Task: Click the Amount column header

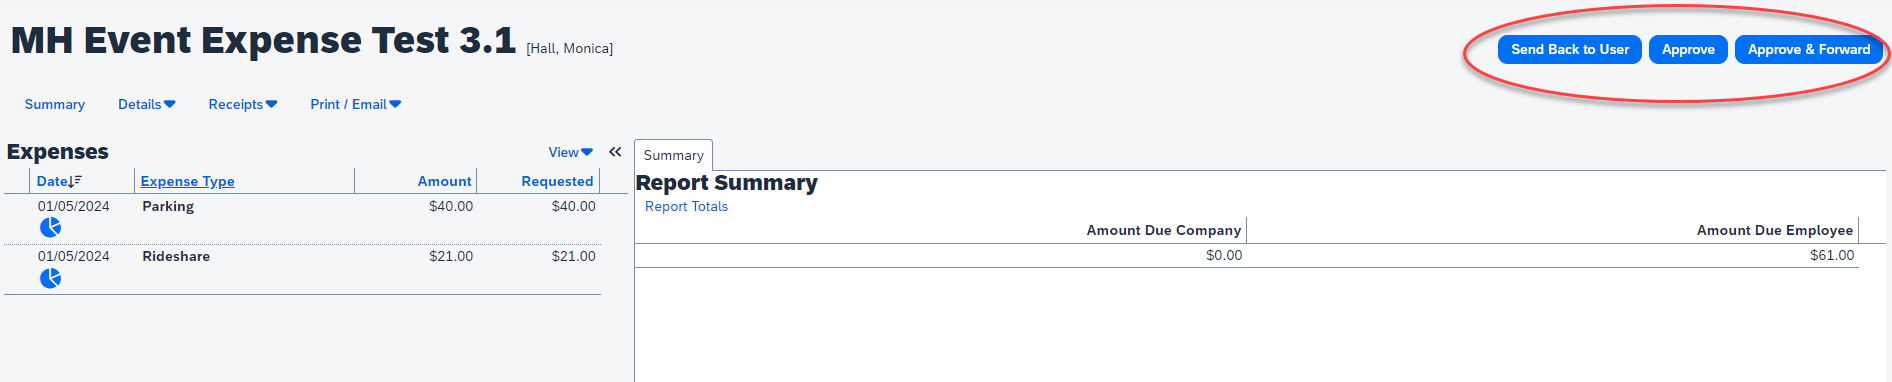Action: coord(444,181)
